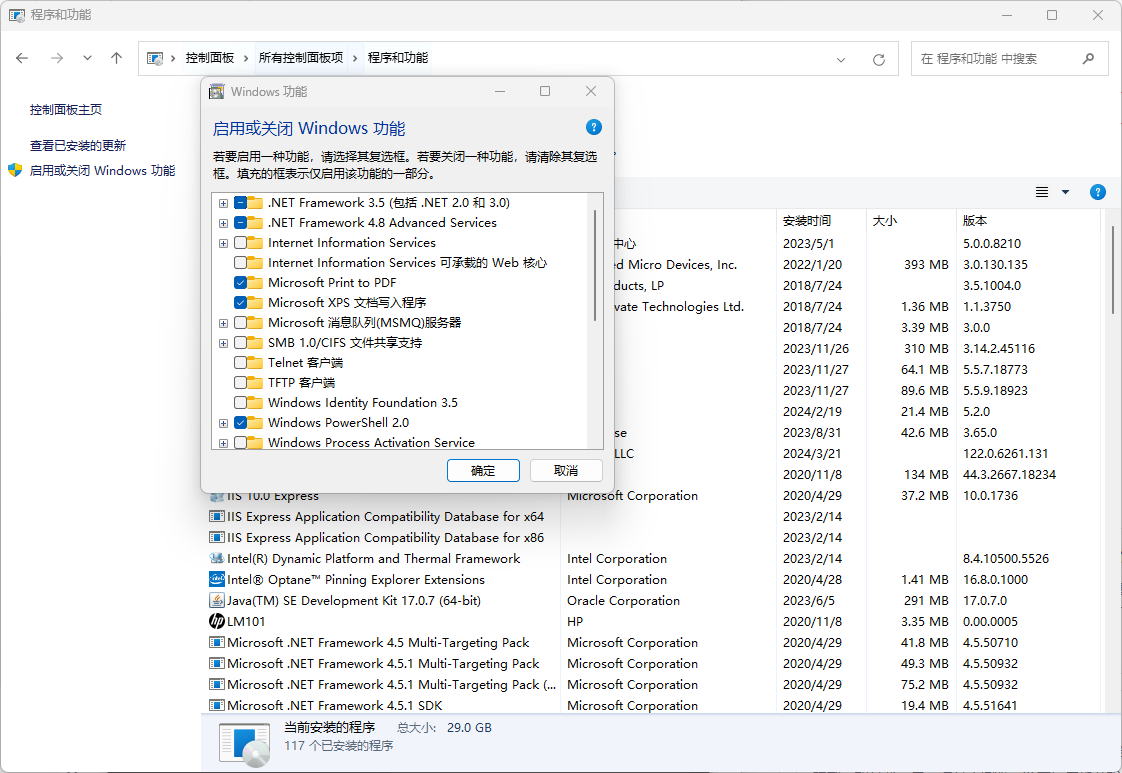The height and width of the screenshot is (773, 1122).
Task: Click the 程序和功能 window title icon
Action: 16,15
